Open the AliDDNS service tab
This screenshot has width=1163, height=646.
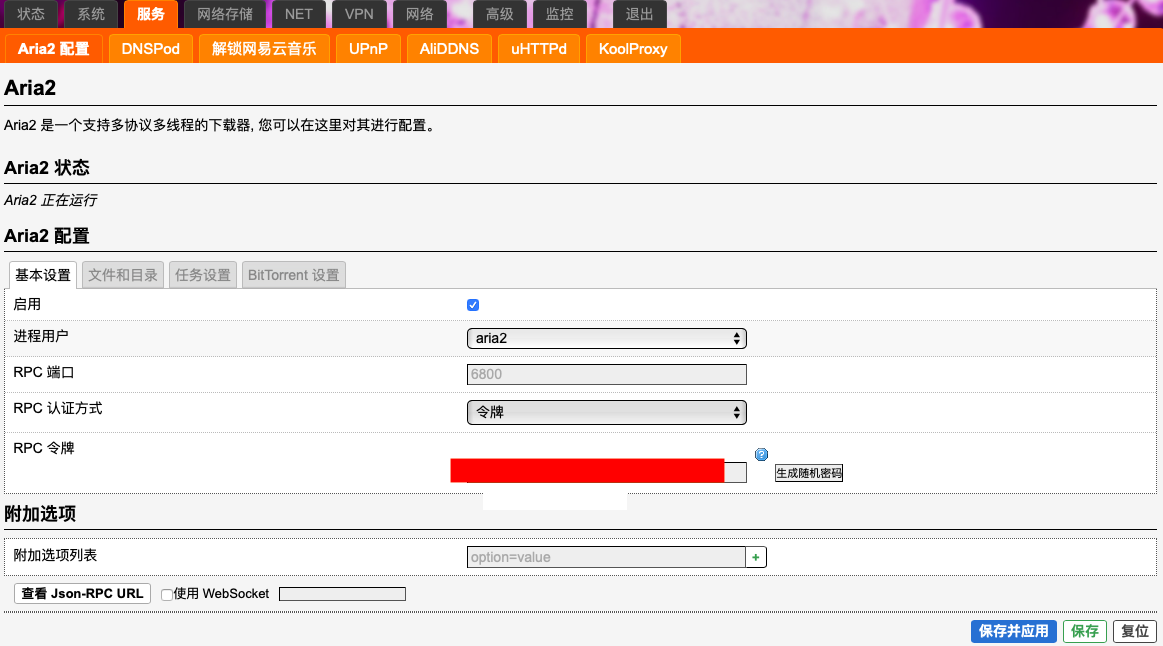click(x=449, y=49)
